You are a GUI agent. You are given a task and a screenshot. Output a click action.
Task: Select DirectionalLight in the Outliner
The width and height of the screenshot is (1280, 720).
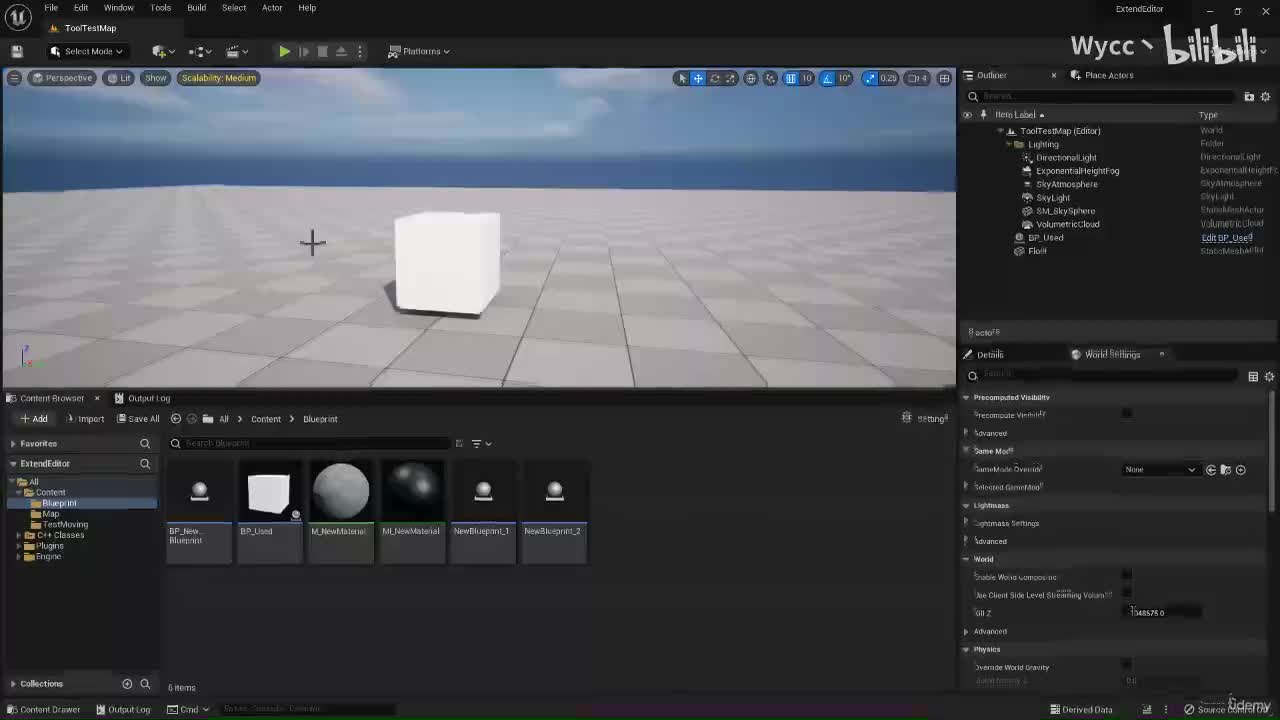[x=1066, y=158]
